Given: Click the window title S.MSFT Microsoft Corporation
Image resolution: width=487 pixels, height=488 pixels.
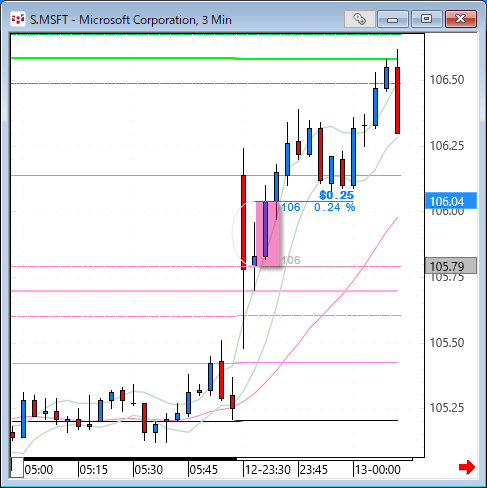Looking at the screenshot, I should (x=131, y=20).
